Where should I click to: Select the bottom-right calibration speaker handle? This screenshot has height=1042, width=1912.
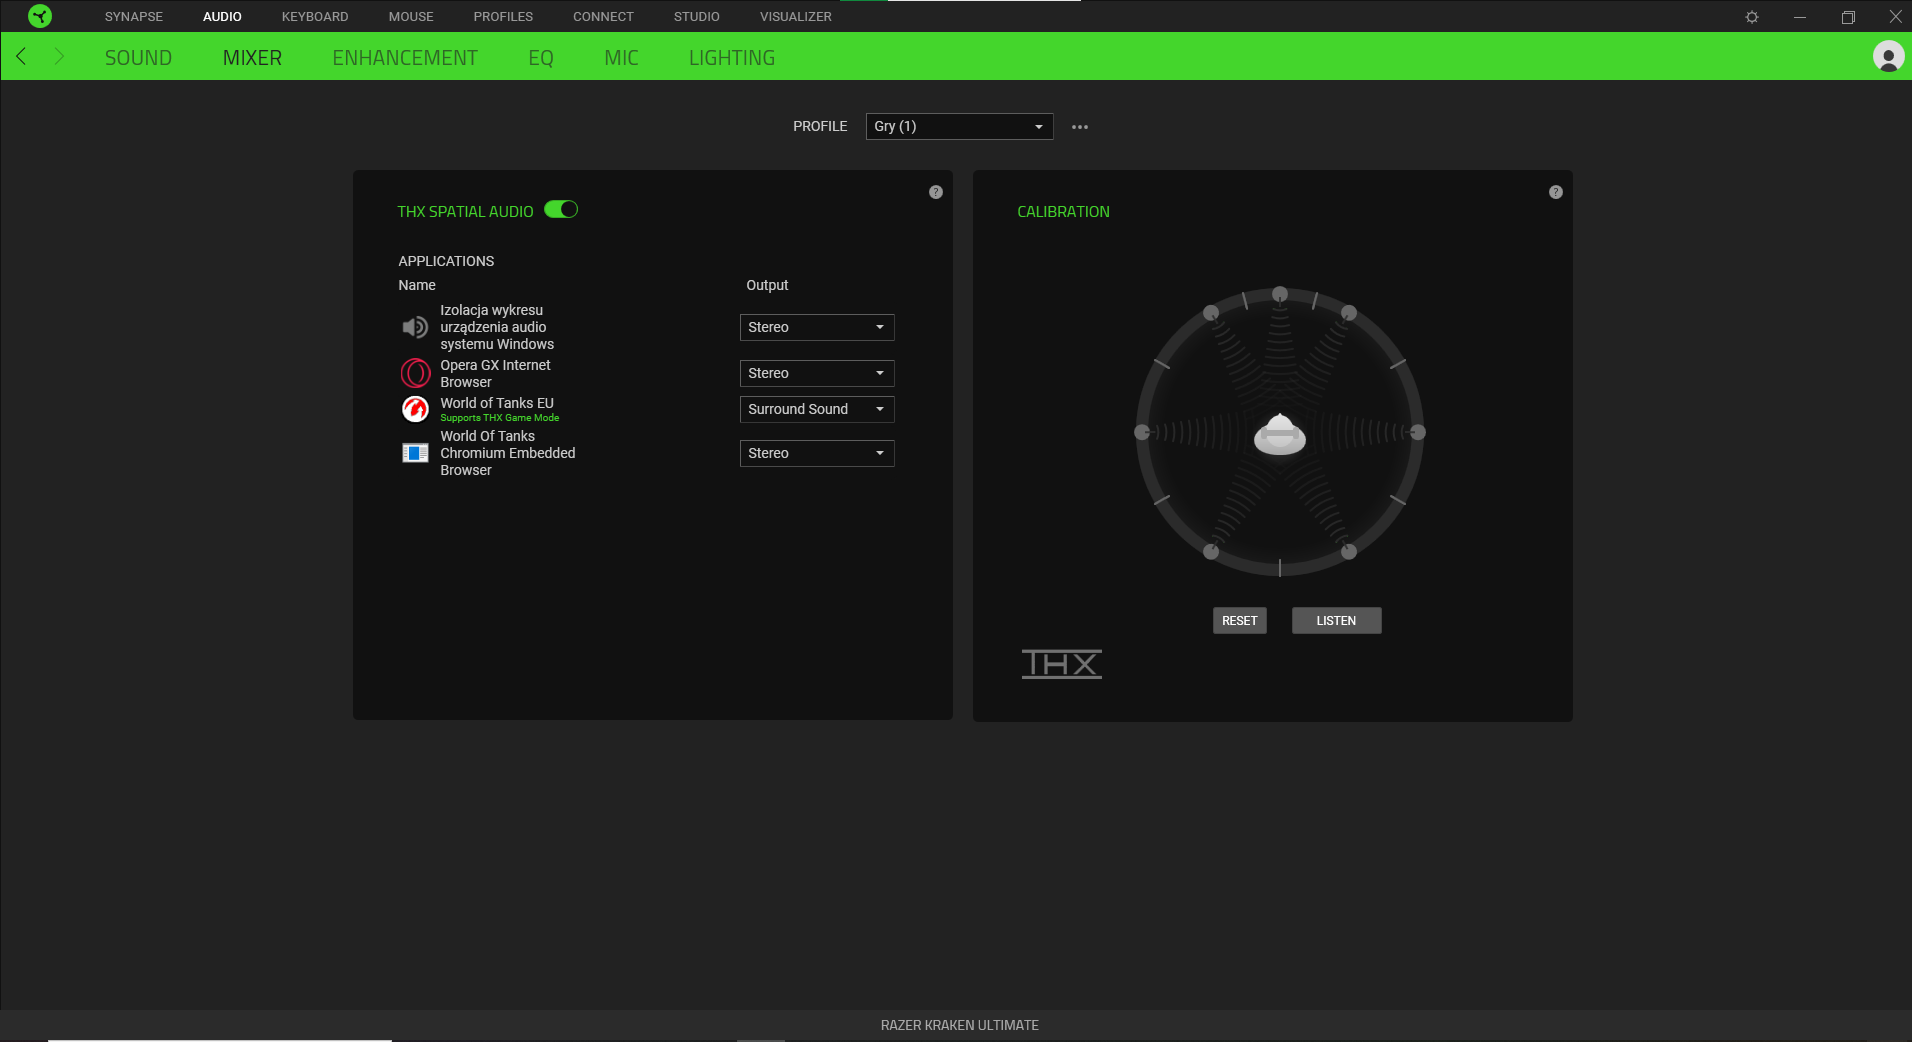click(1349, 551)
